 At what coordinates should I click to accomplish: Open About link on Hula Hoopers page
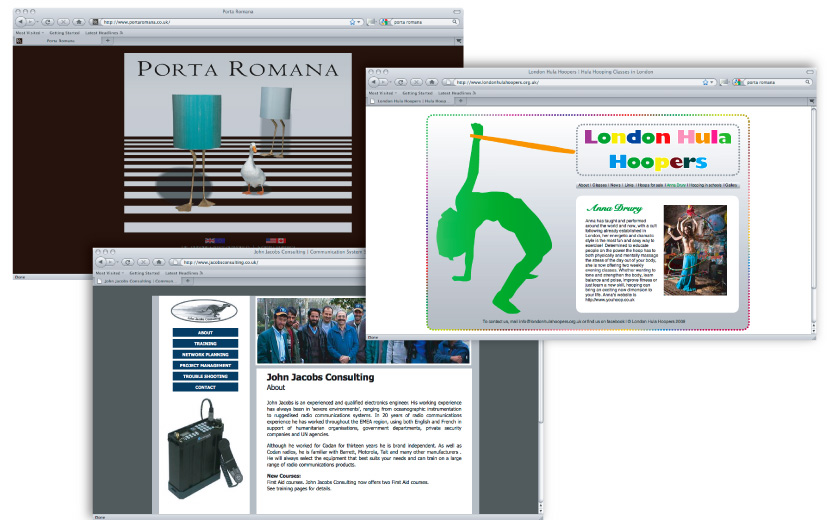pos(583,185)
